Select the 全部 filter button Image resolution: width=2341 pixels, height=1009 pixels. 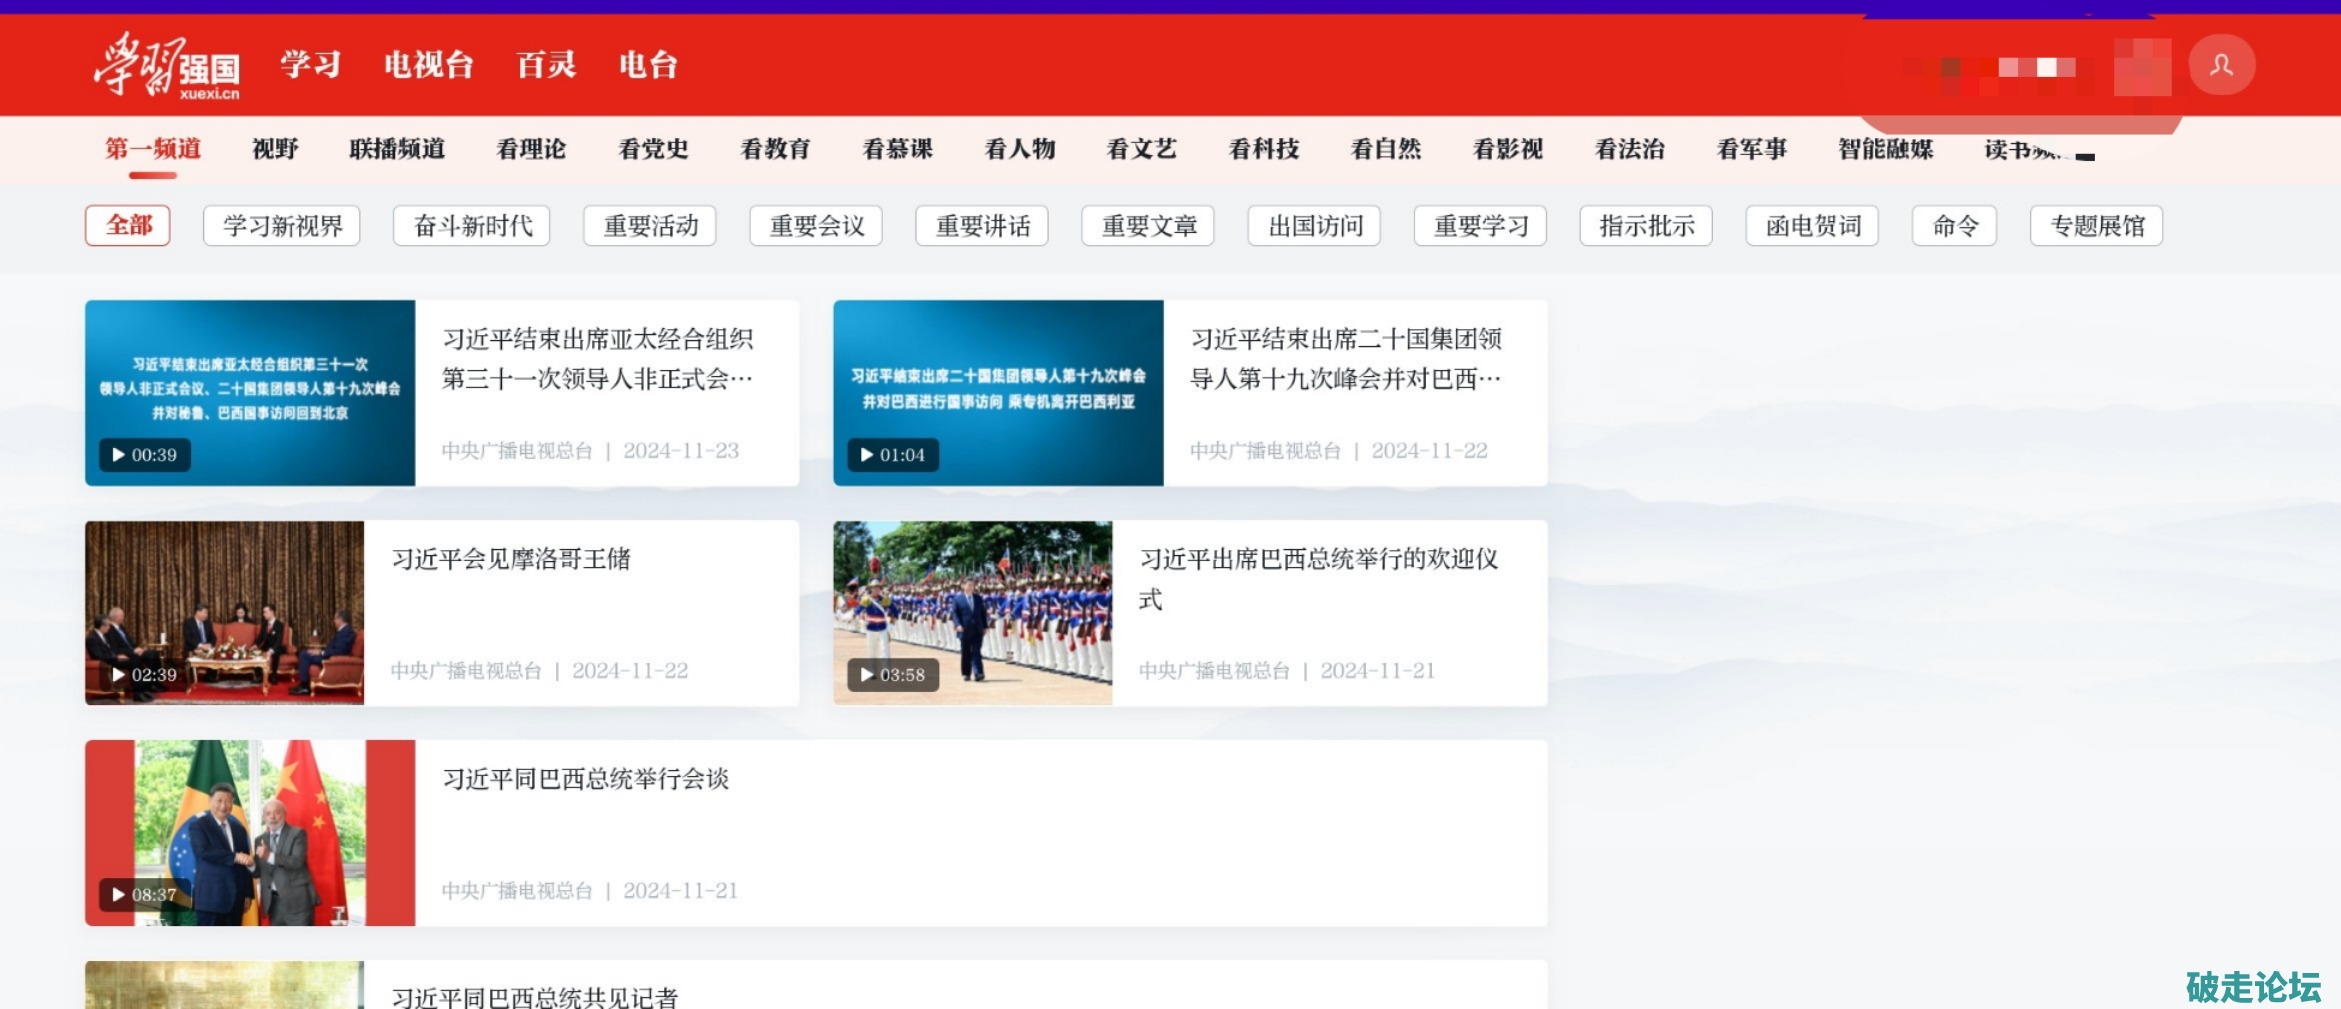[x=128, y=225]
